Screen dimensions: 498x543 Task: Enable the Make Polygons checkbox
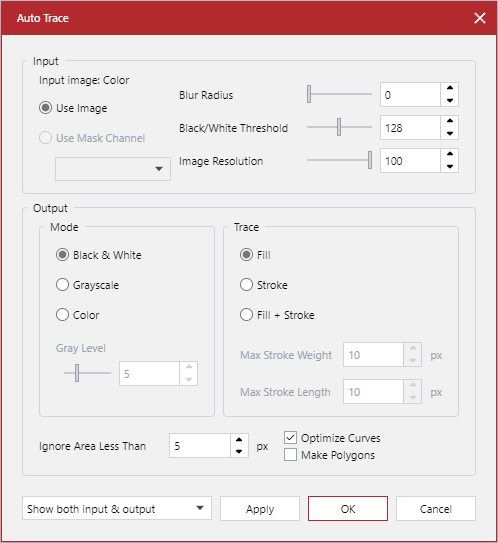pos(290,455)
